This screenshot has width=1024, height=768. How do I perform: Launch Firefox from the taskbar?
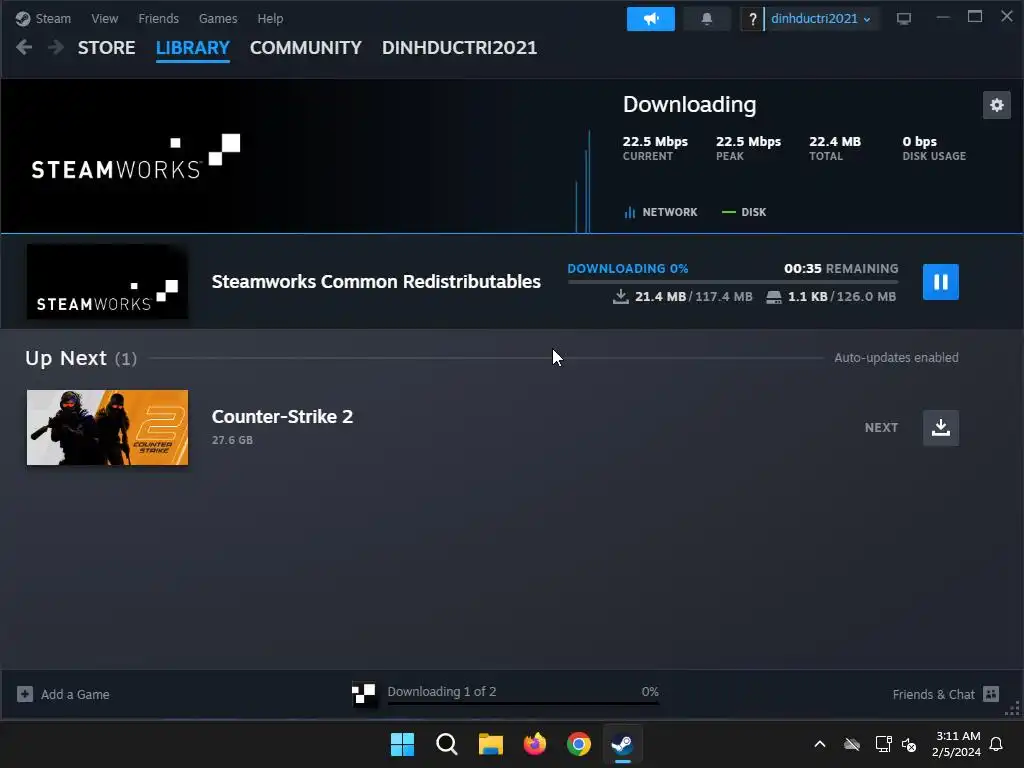coord(535,744)
